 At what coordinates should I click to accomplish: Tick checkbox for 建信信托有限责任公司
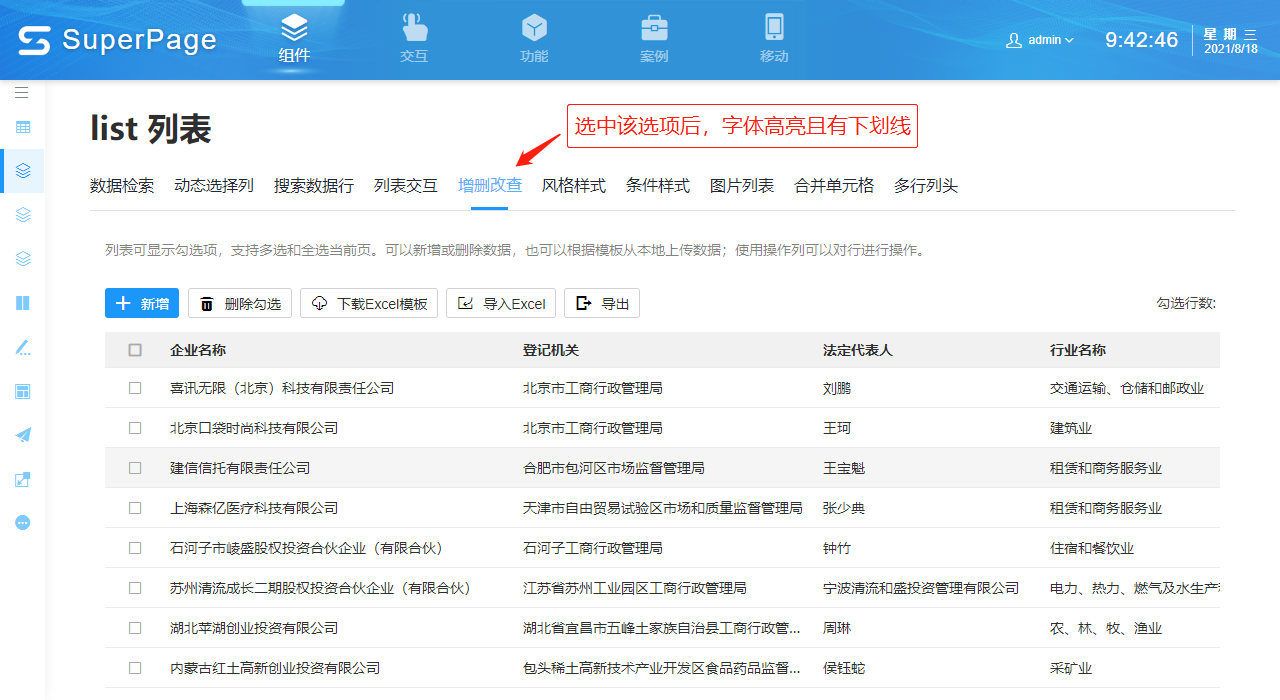pos(135,468)
